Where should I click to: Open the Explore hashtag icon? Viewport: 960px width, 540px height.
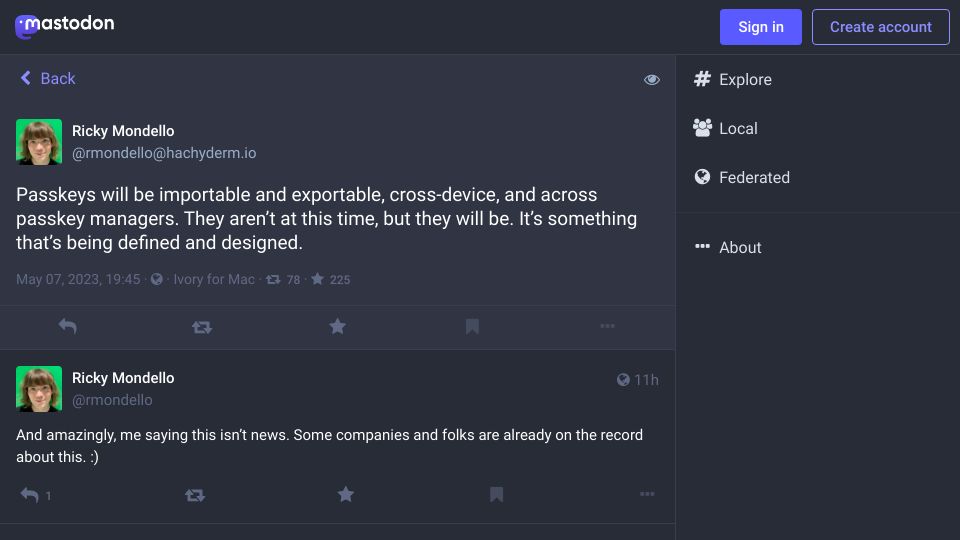pyautogui.click(x=702, y=79)
